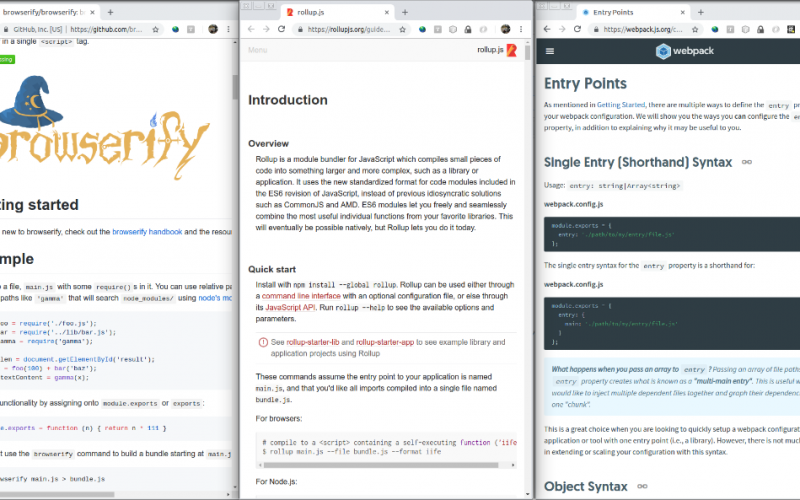Click the cube extension icon in the rollup window
Screen dimensions: 800x500
[x=453, y=30]
